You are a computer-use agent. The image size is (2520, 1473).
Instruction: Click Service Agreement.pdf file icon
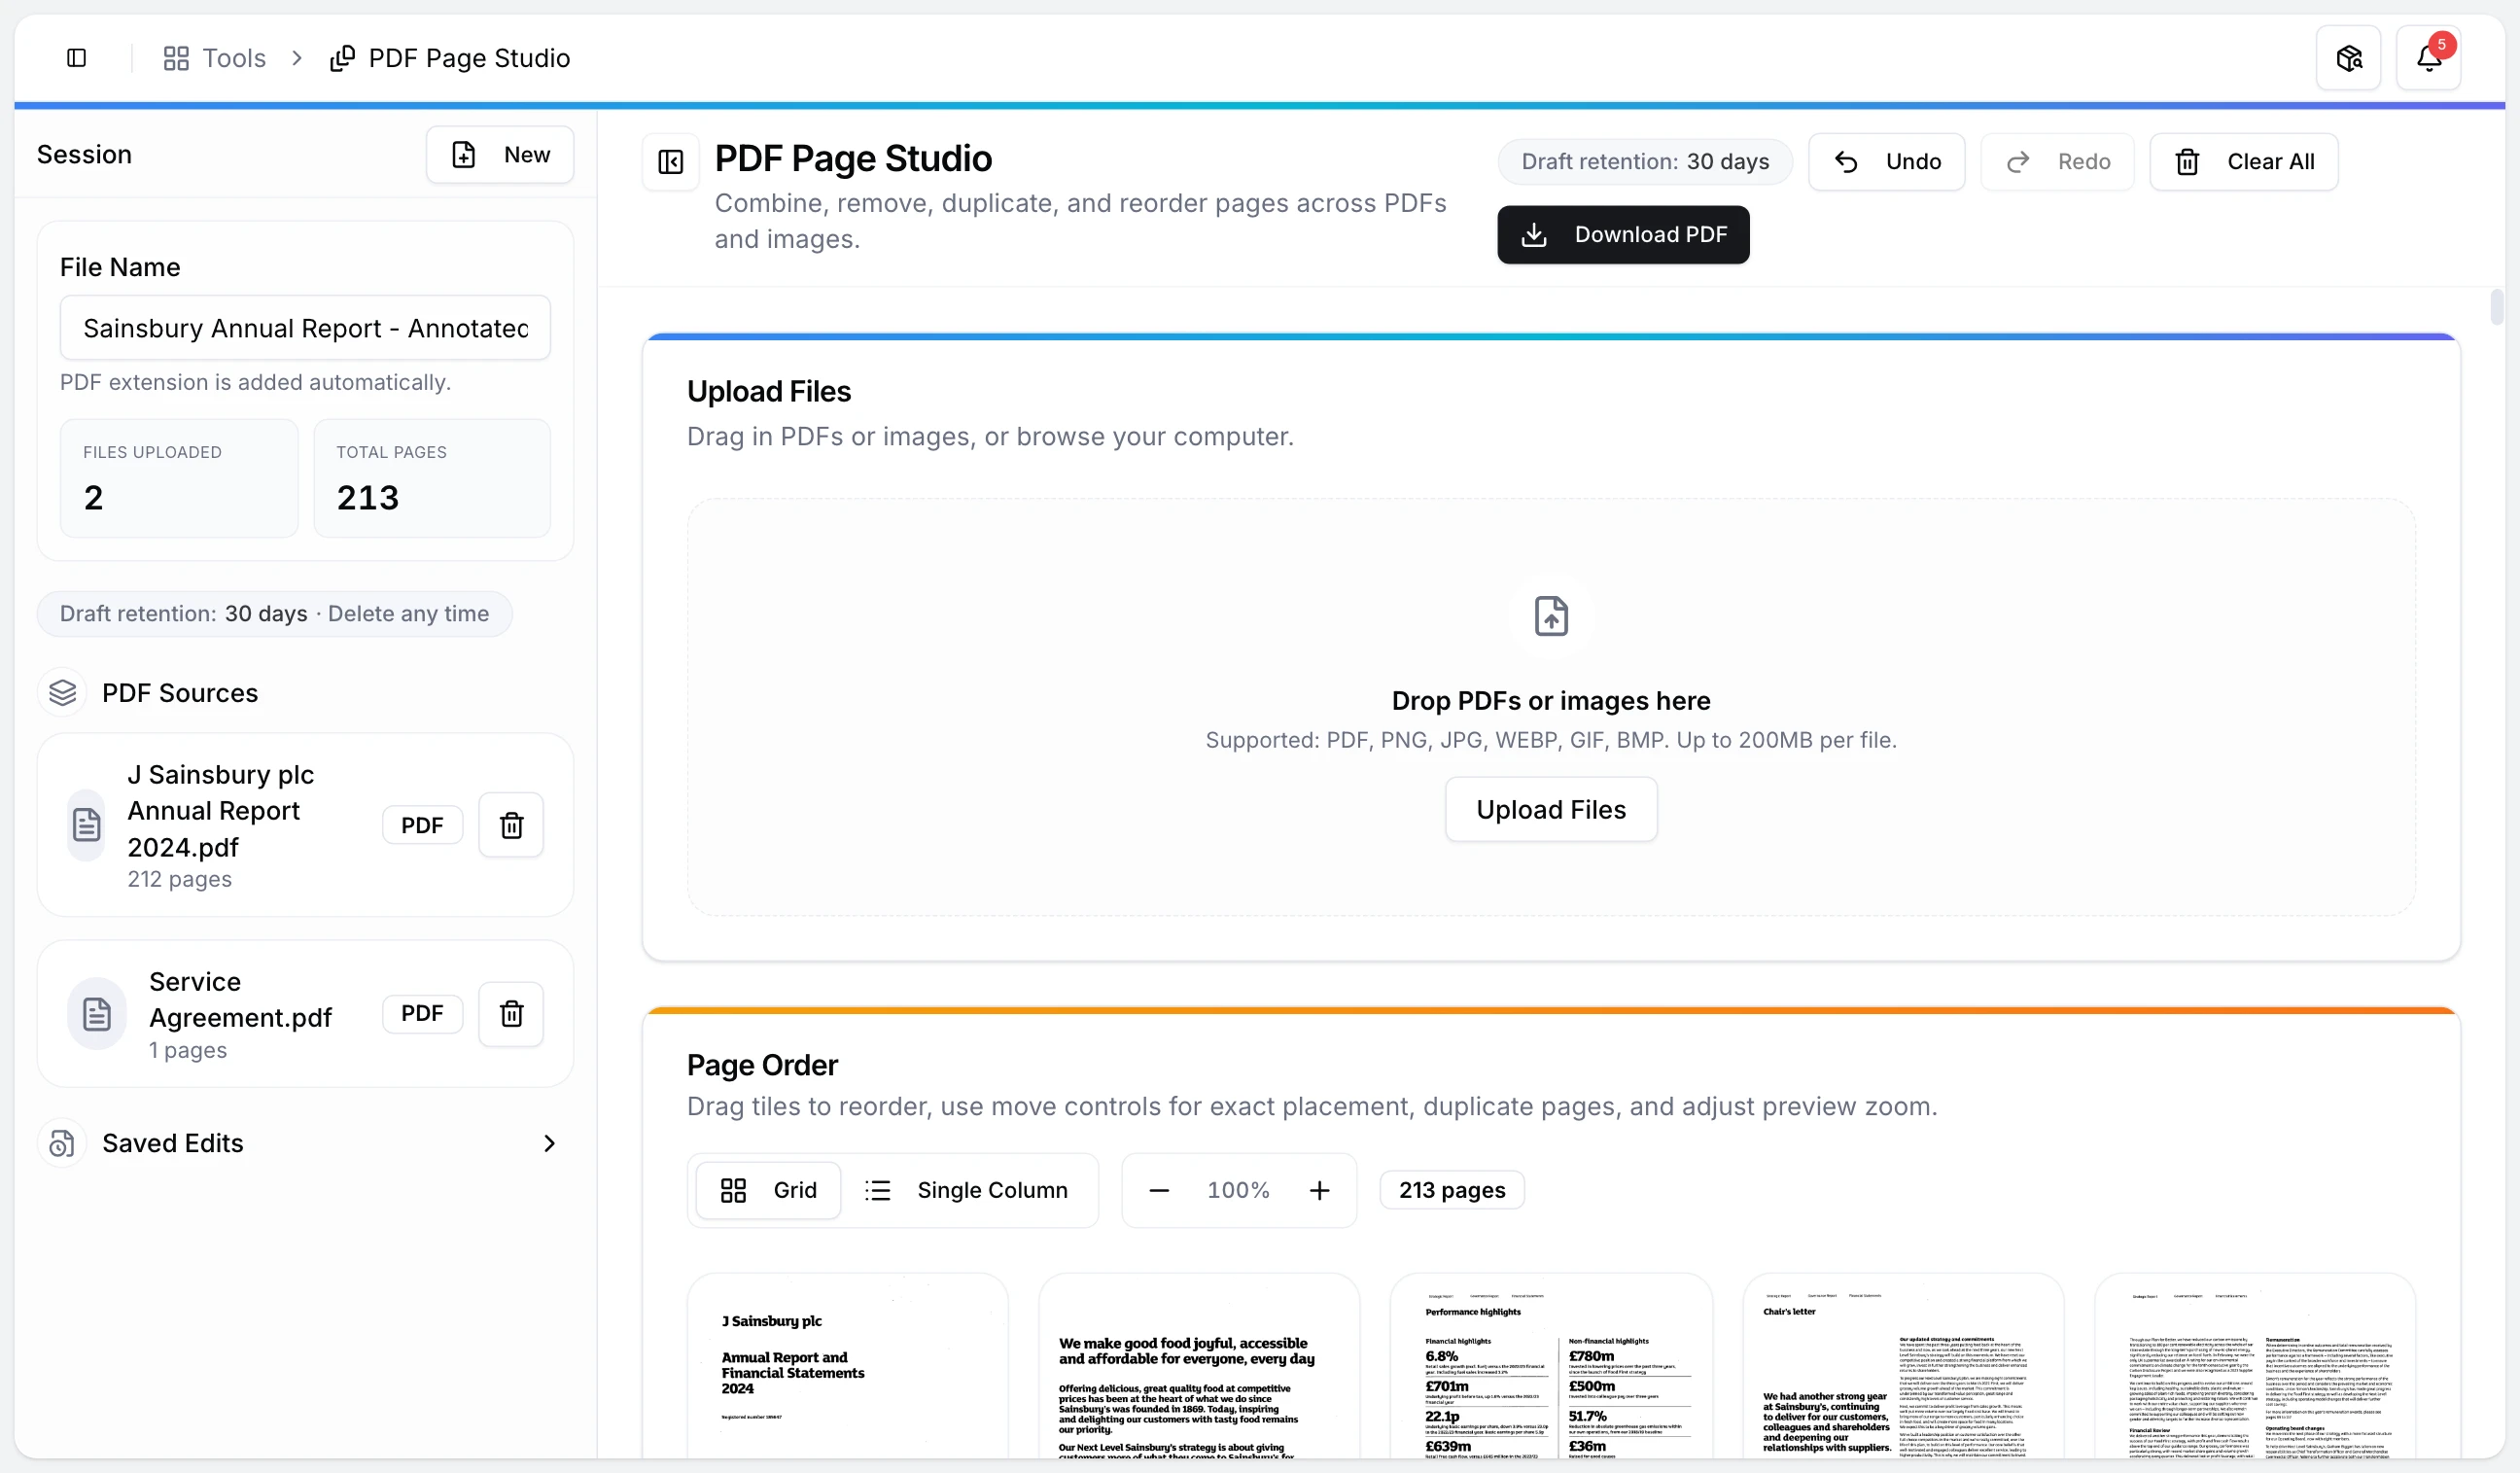click(x=97, y=1014)
